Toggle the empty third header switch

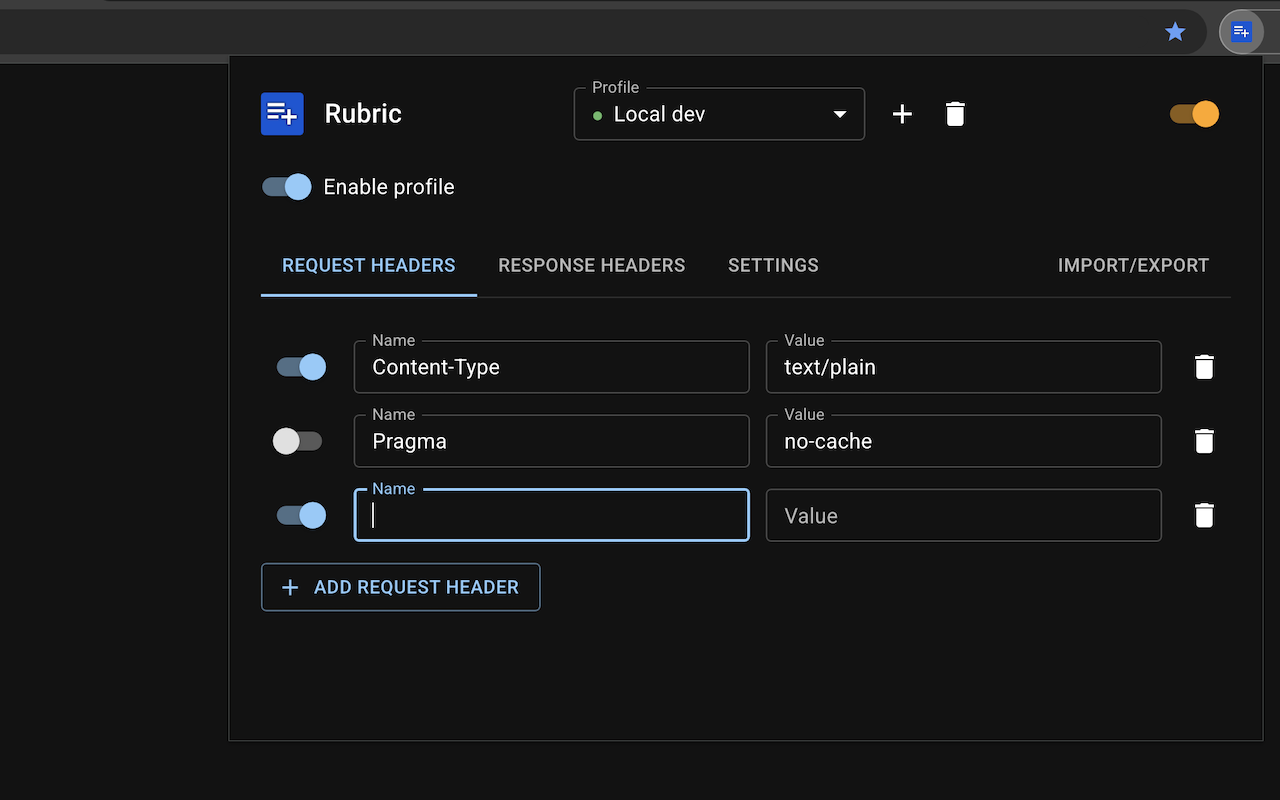click(302, 515)
